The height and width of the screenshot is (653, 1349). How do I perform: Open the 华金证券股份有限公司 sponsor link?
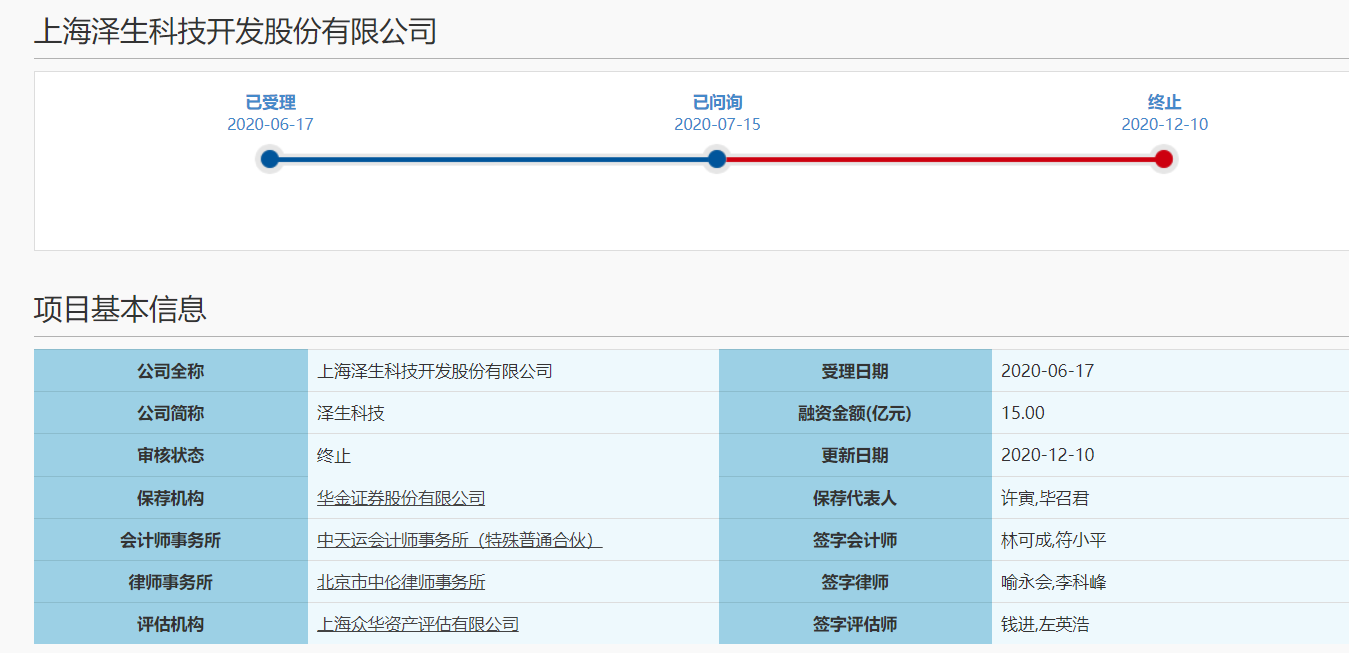[x=401, y=498]
